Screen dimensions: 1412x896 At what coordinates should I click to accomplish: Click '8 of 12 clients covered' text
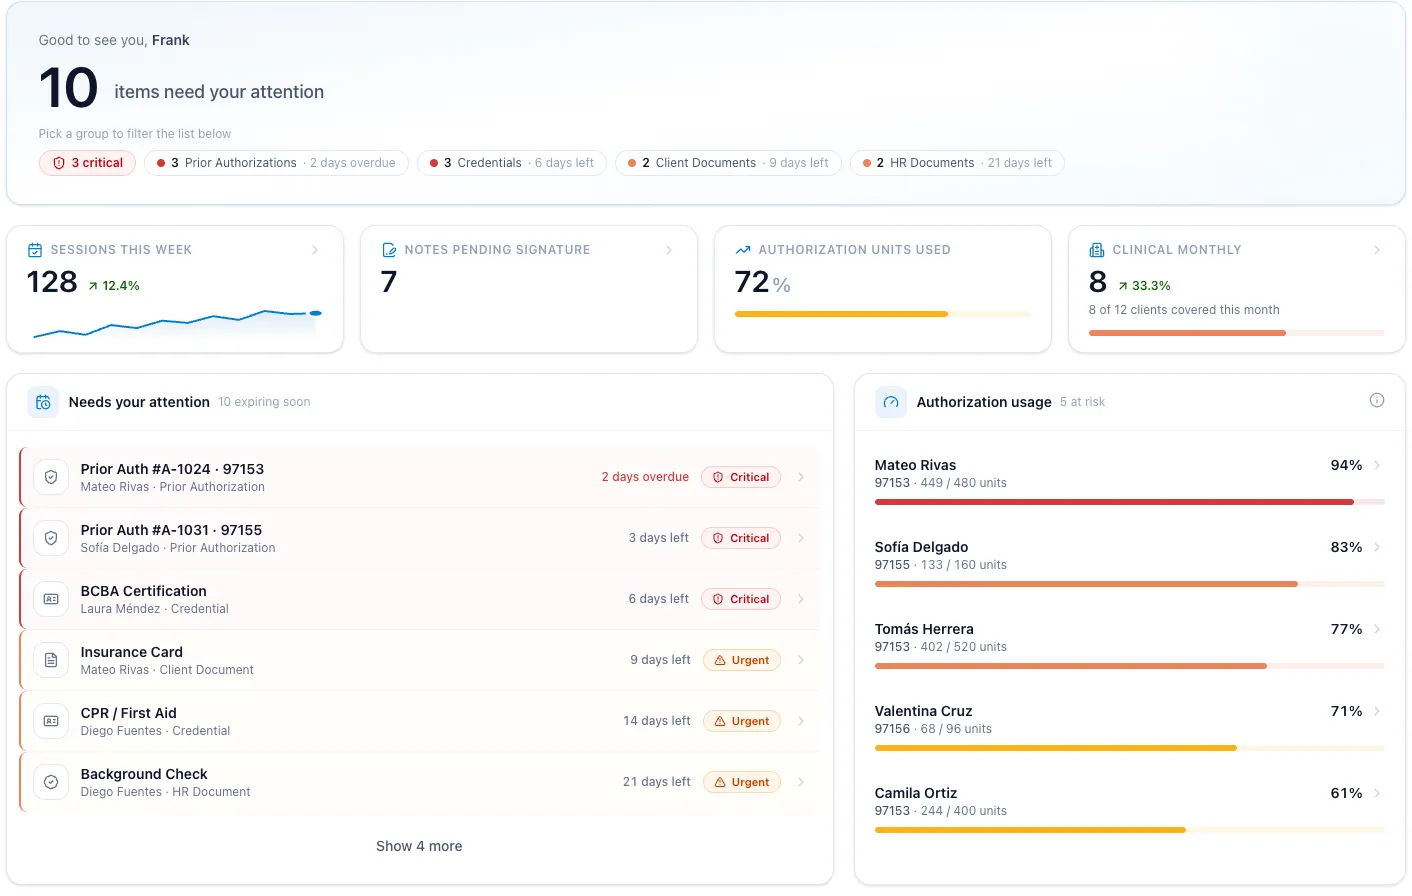point(1184,310)
